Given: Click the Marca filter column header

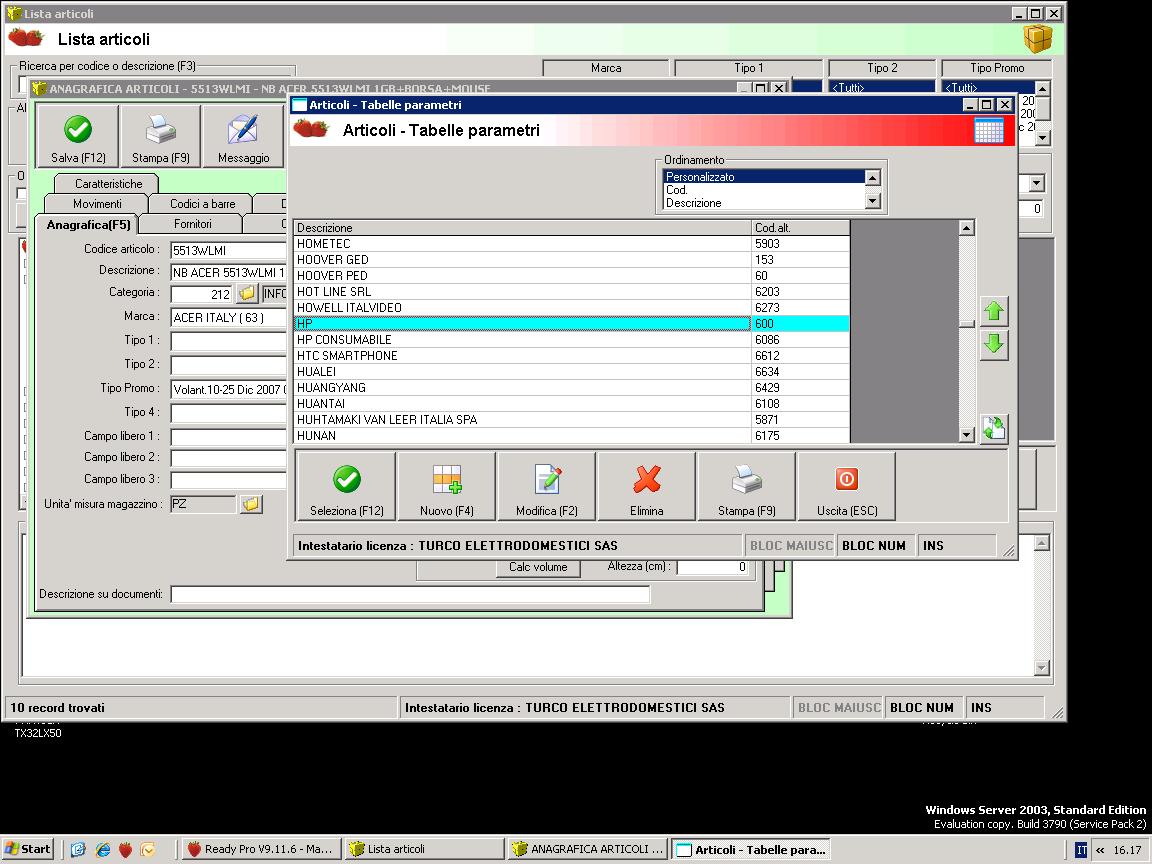Looking at the screenshot, I should [x=606, y=68].
